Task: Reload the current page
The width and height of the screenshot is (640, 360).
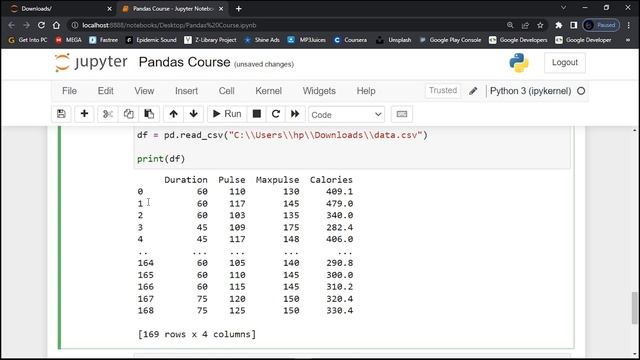Action: [41, 25]
